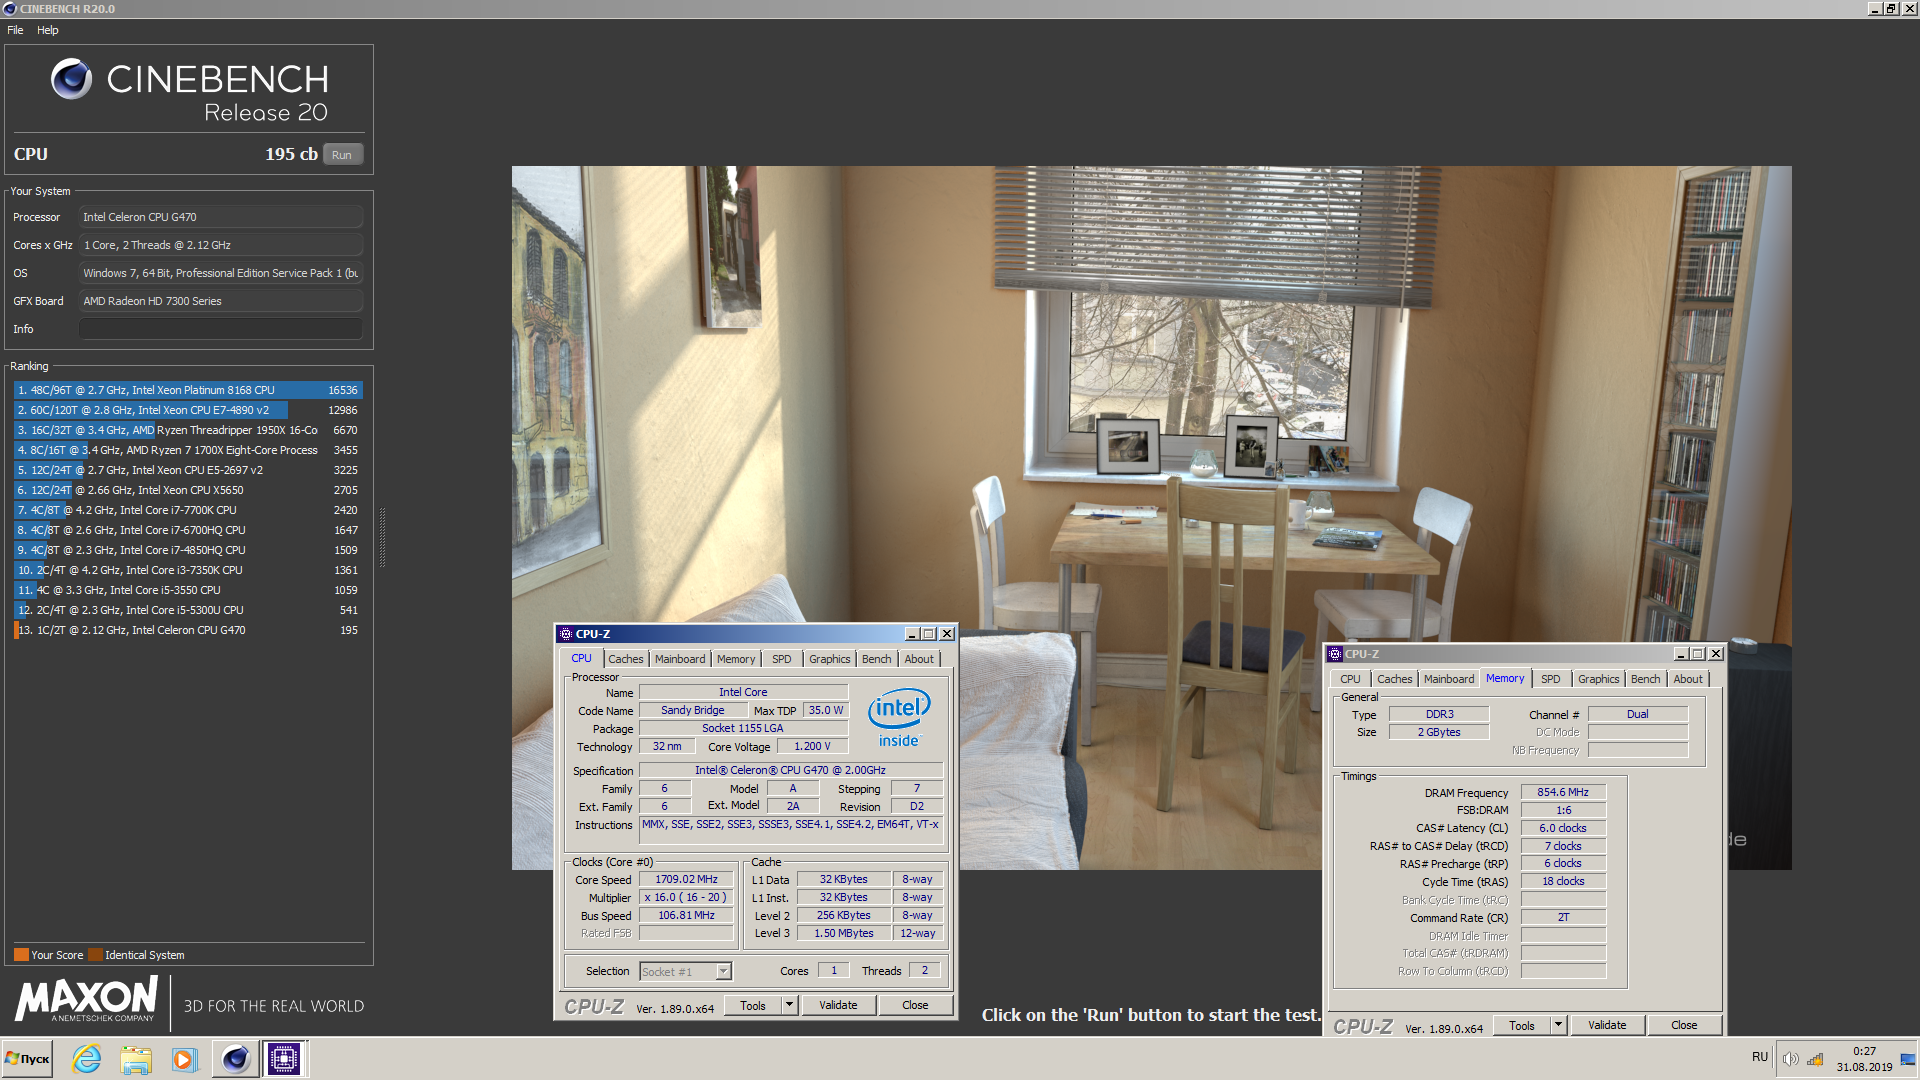Switch to CPU-Z via its taskbar icon
1920x1080 pixels.
click(284, 1058)
